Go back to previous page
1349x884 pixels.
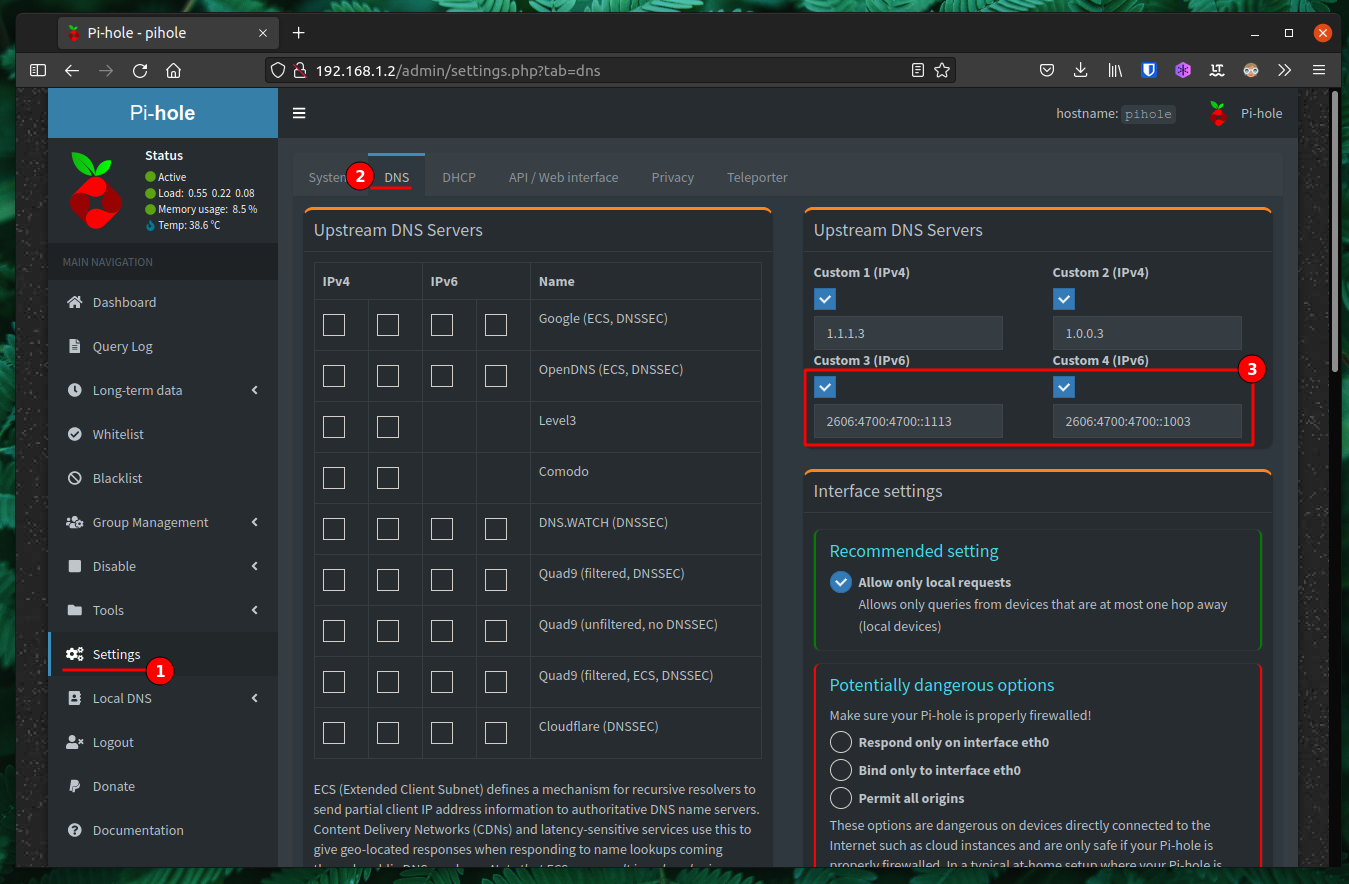[x=71, y=71]
